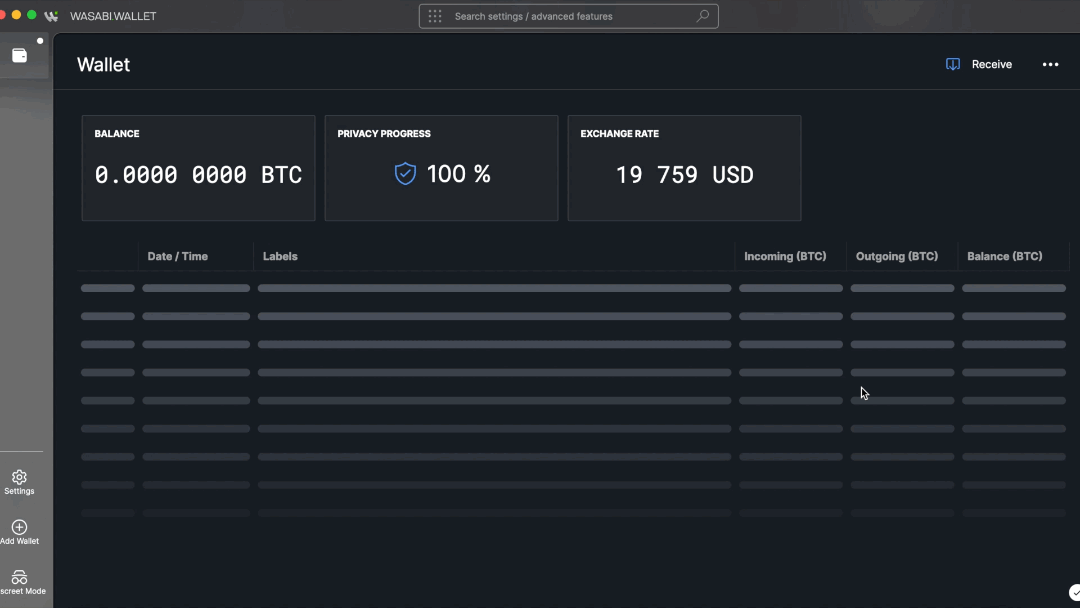Click the yellow minimize window button
Image resolution: width=1080 pixels, height=608 pixels.
tap(17, 14)
